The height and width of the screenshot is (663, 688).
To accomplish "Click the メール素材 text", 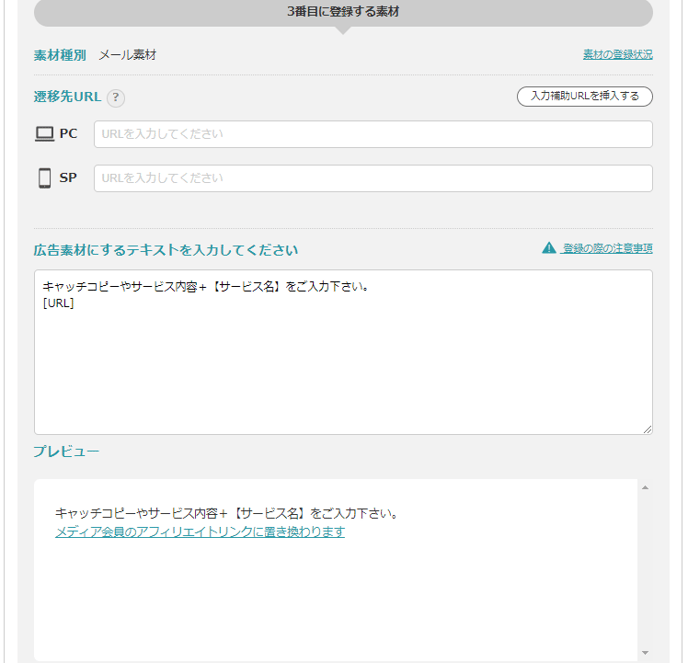I will (x=128, y=55).
